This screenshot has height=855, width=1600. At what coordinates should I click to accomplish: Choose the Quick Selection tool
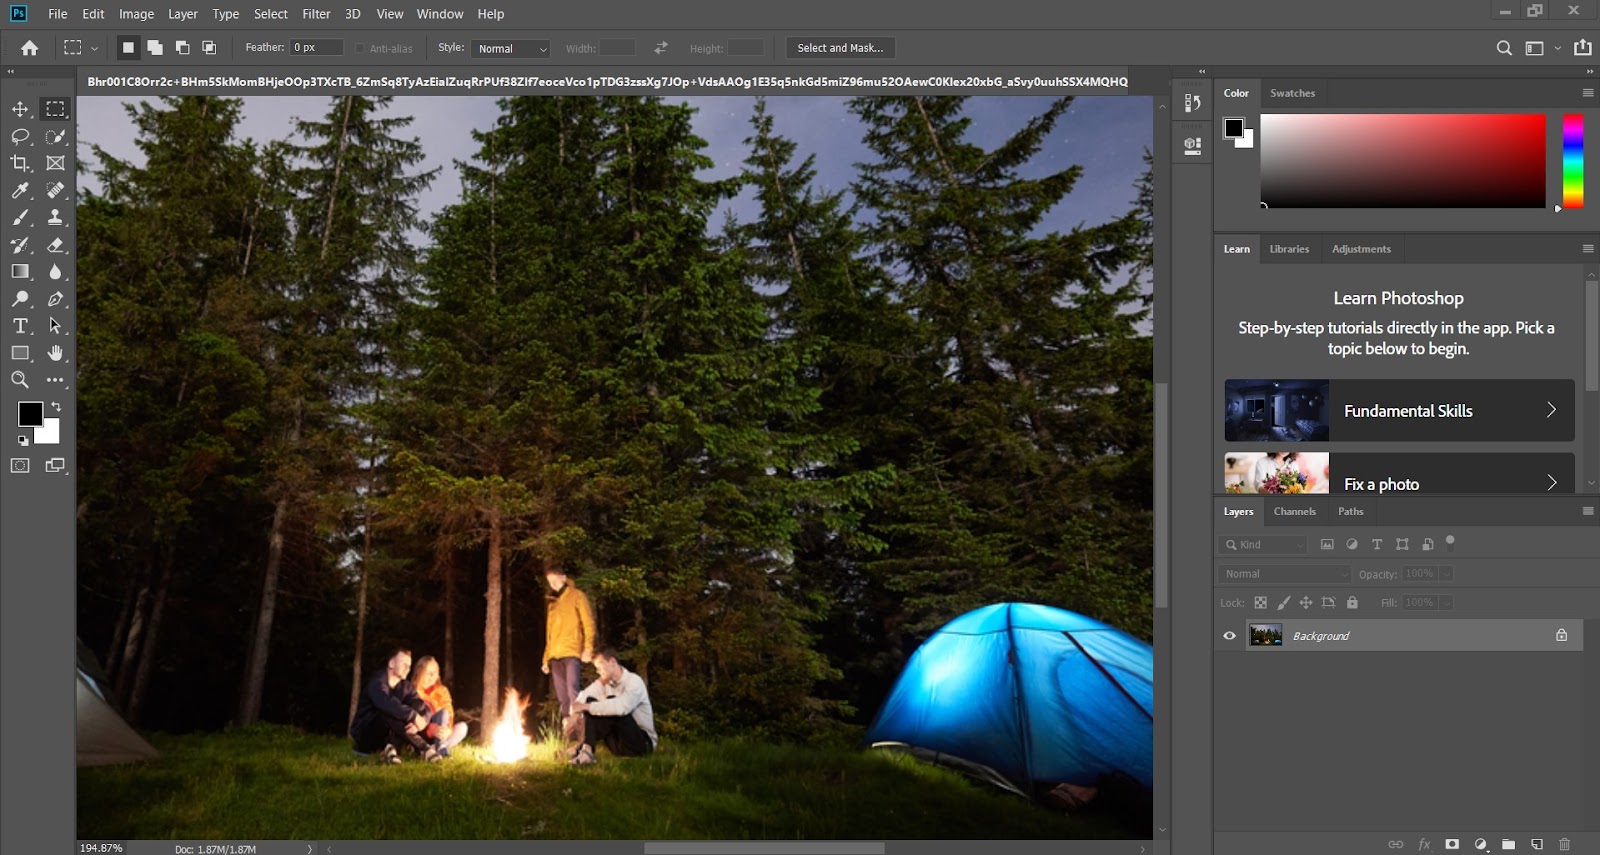click(55, 136)
